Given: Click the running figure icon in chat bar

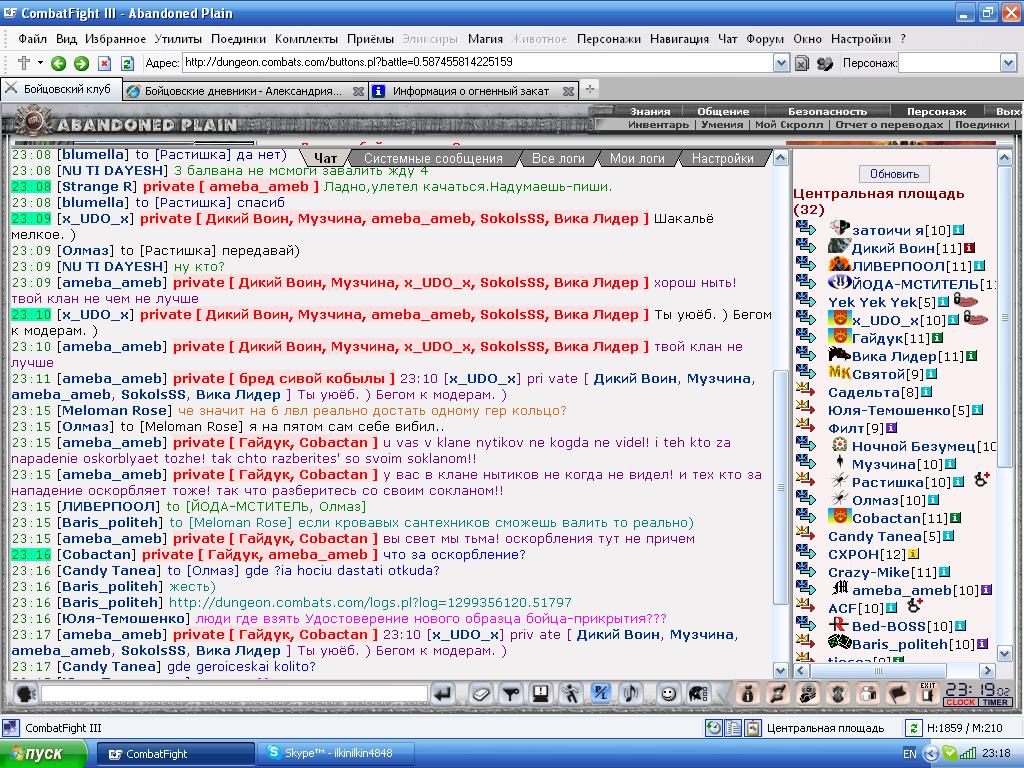Looking at the screenshot, I should (571, 694).
